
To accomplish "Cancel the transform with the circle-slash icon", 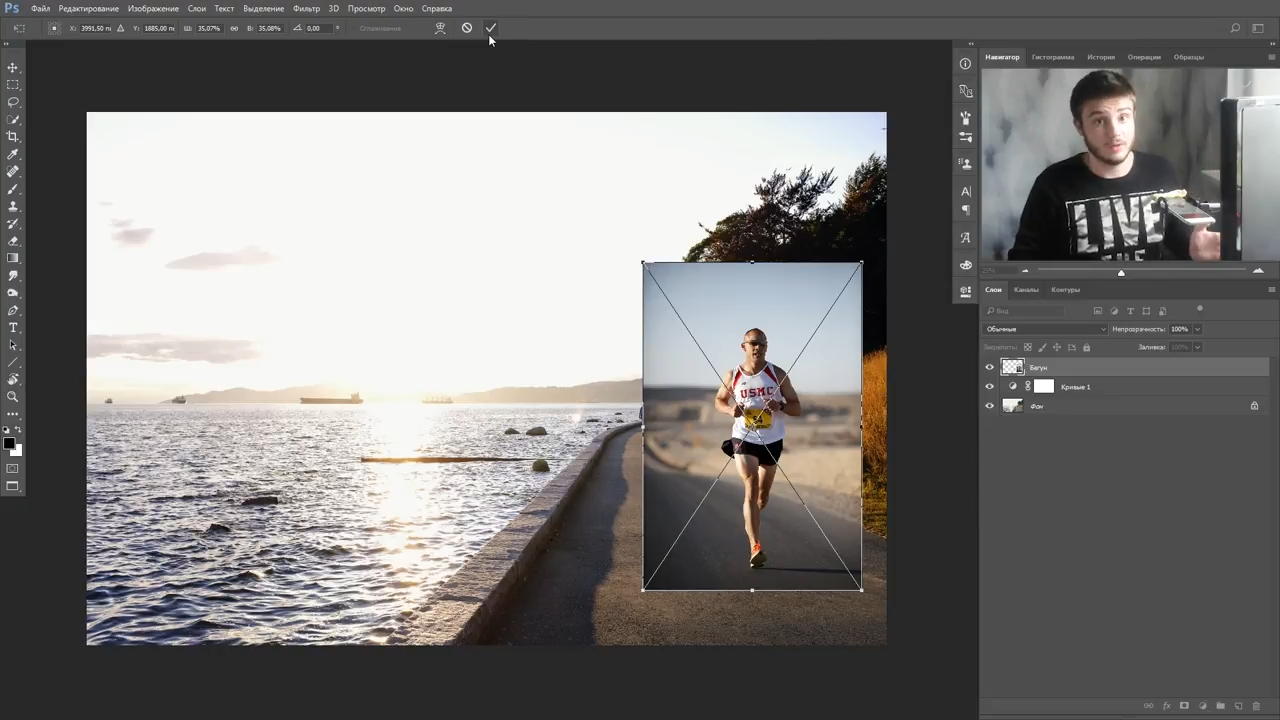I will coord(467,28).
